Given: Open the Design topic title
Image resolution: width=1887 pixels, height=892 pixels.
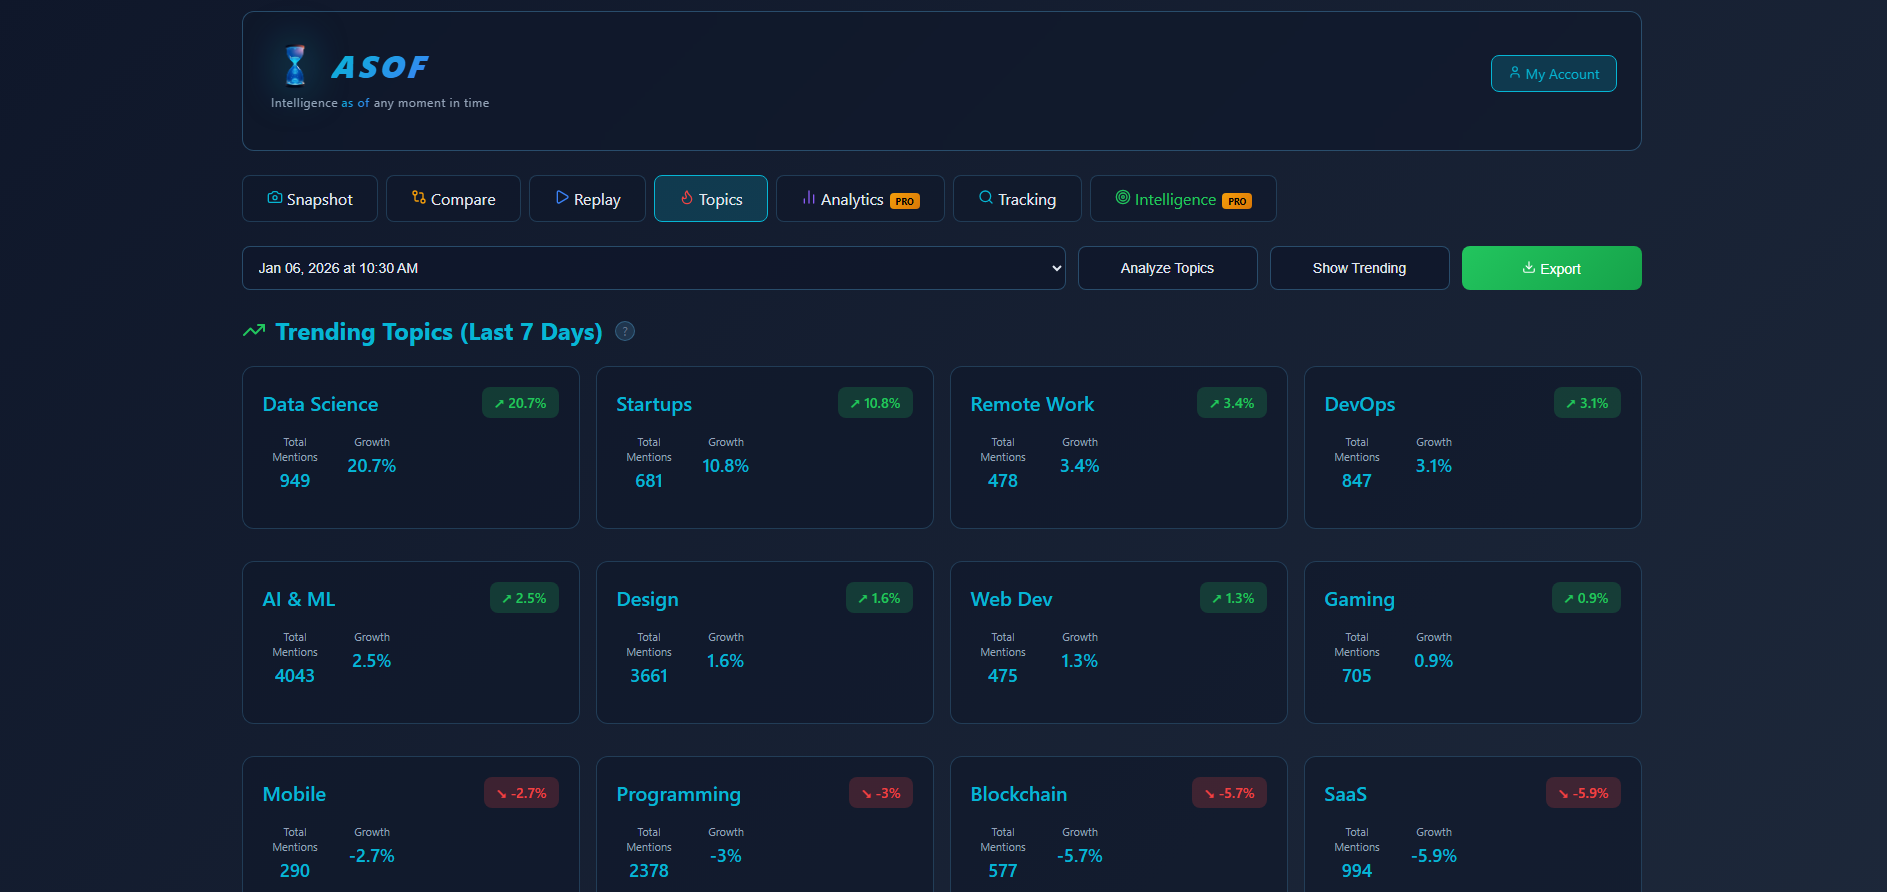Looking at the screenshot, I should click(x=647, y=599).
